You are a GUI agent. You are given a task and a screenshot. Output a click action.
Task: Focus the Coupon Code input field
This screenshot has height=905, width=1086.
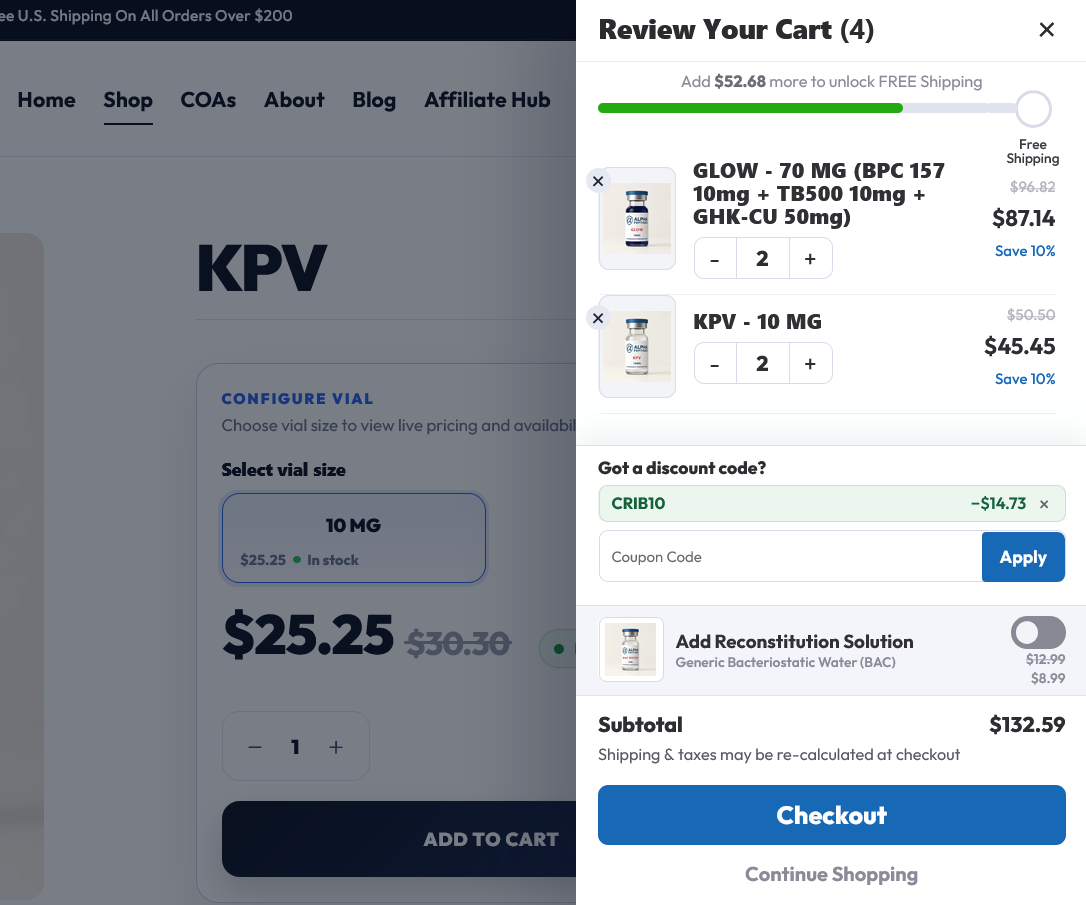790,557
